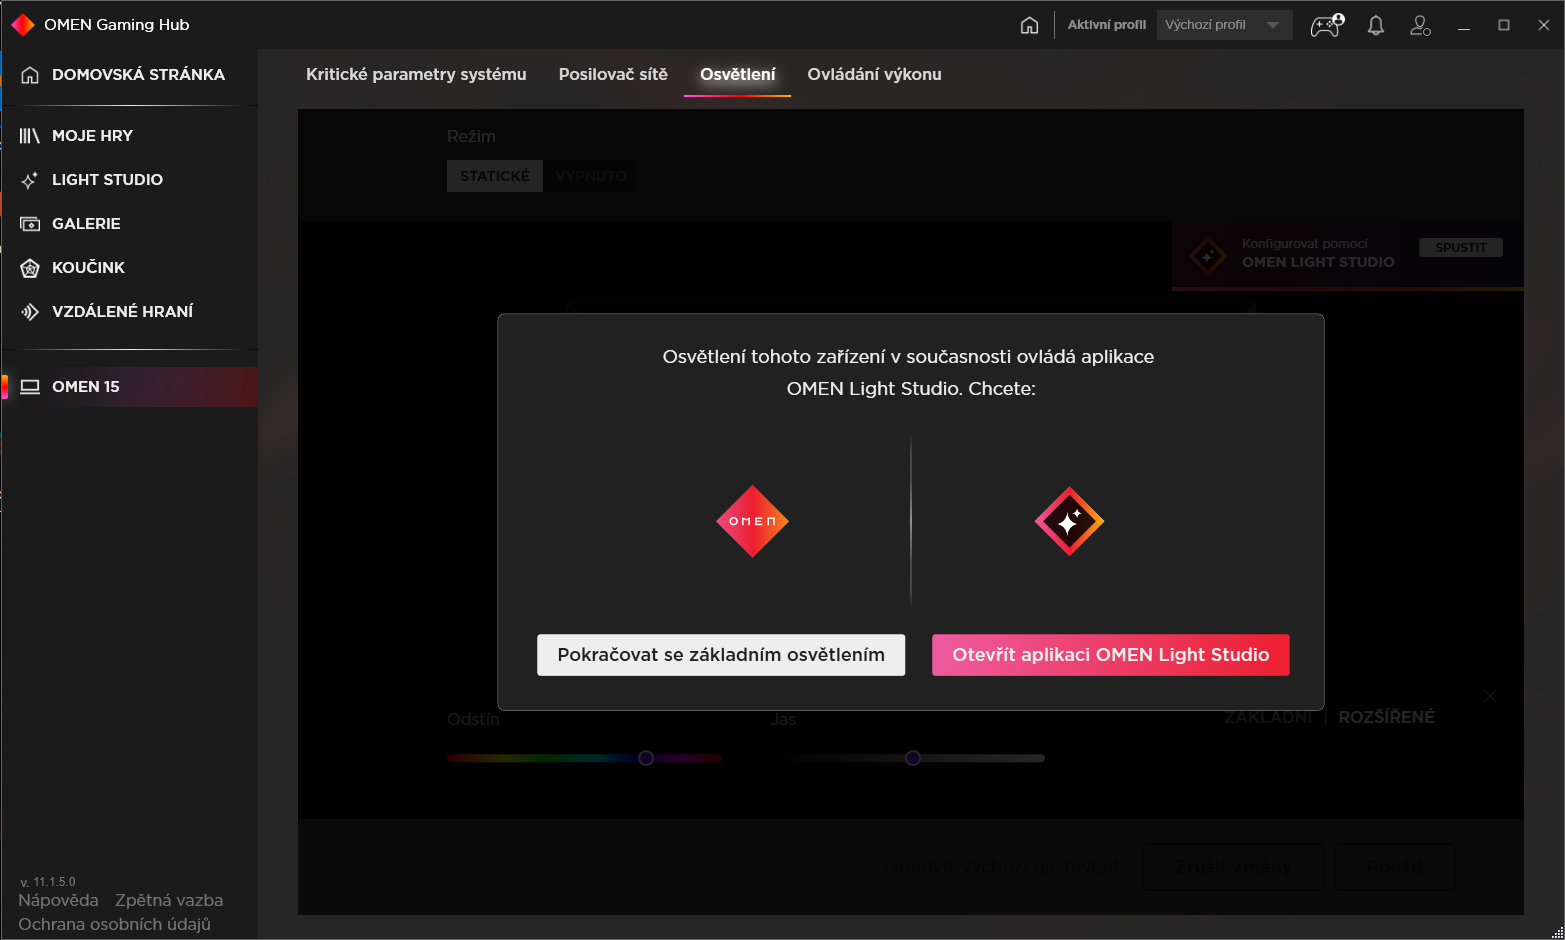The height and width of the screenshot is (940, 1565).
Task: Switch to ROZŠÍŘENÉ view
Action: pyautogui.click(x=1386, y=717)
